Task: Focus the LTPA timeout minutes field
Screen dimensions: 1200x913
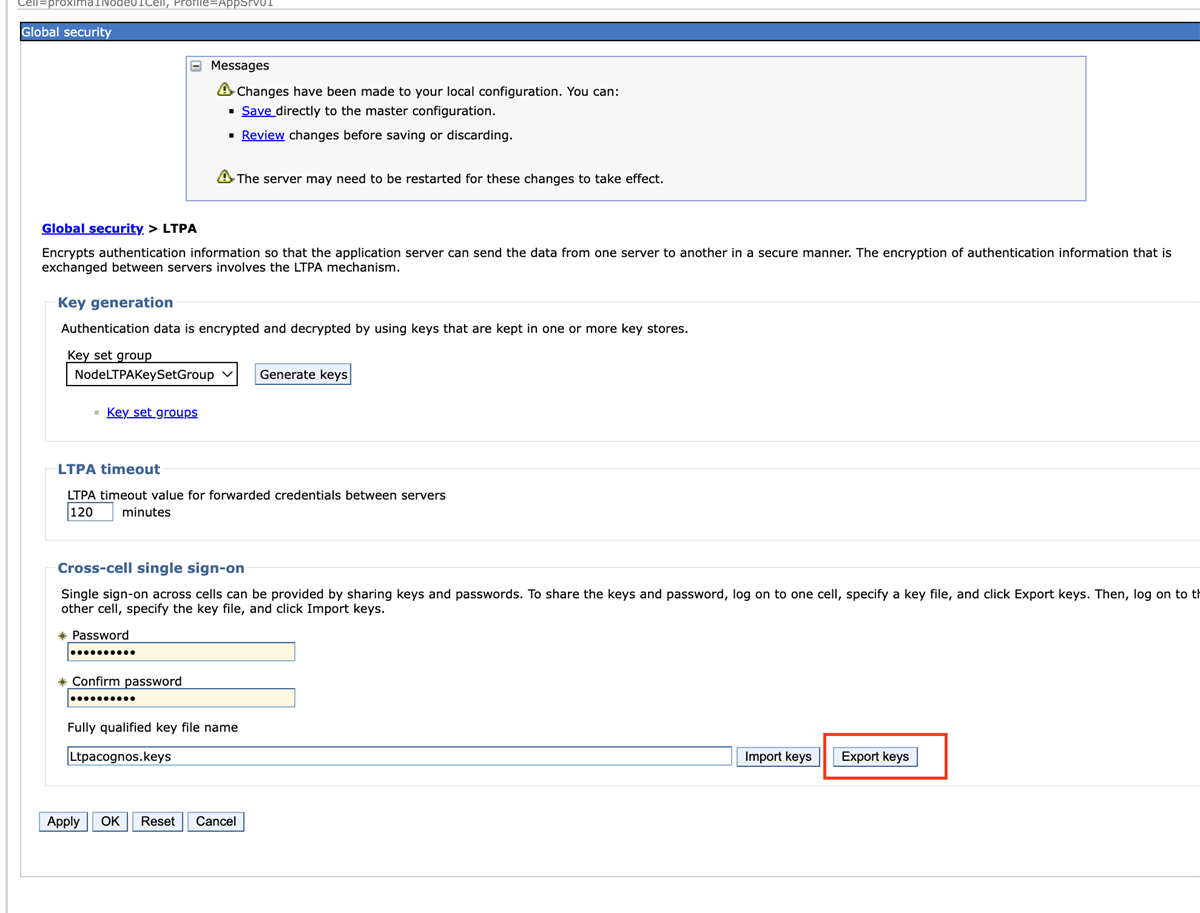Action: pyautogui.click(x=89, y=512)
